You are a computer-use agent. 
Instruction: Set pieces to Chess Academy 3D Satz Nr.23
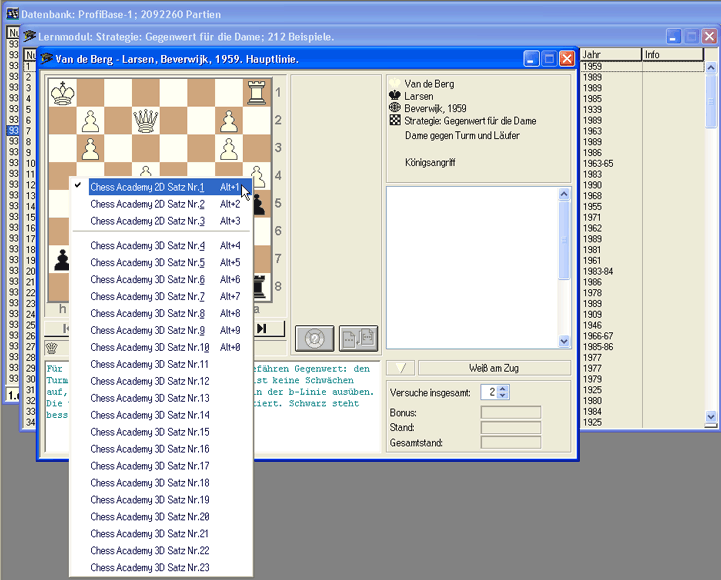pyautogui.click(x=162, y=568)
